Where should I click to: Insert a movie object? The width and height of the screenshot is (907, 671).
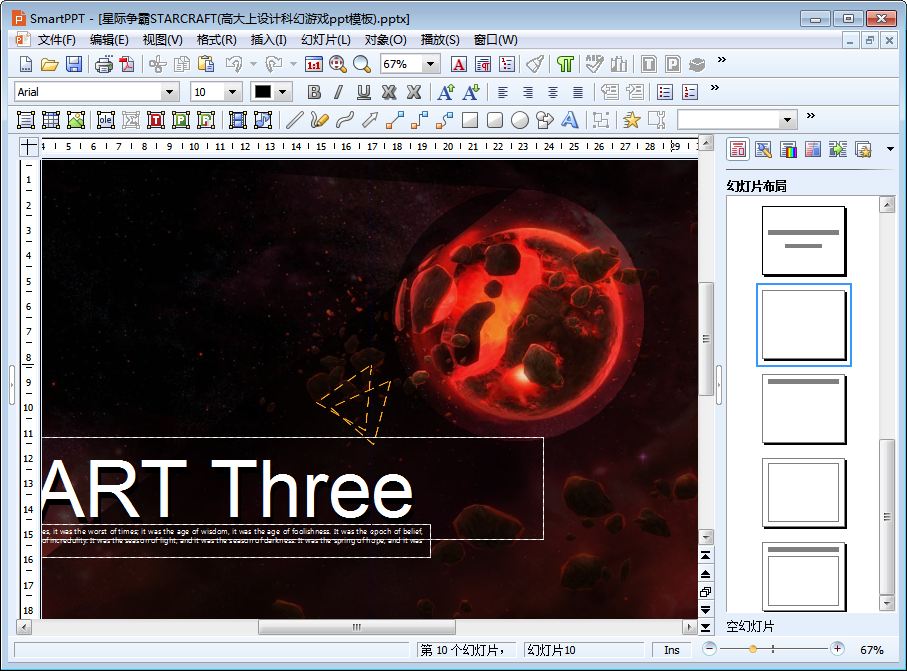[x=237, y=120]
